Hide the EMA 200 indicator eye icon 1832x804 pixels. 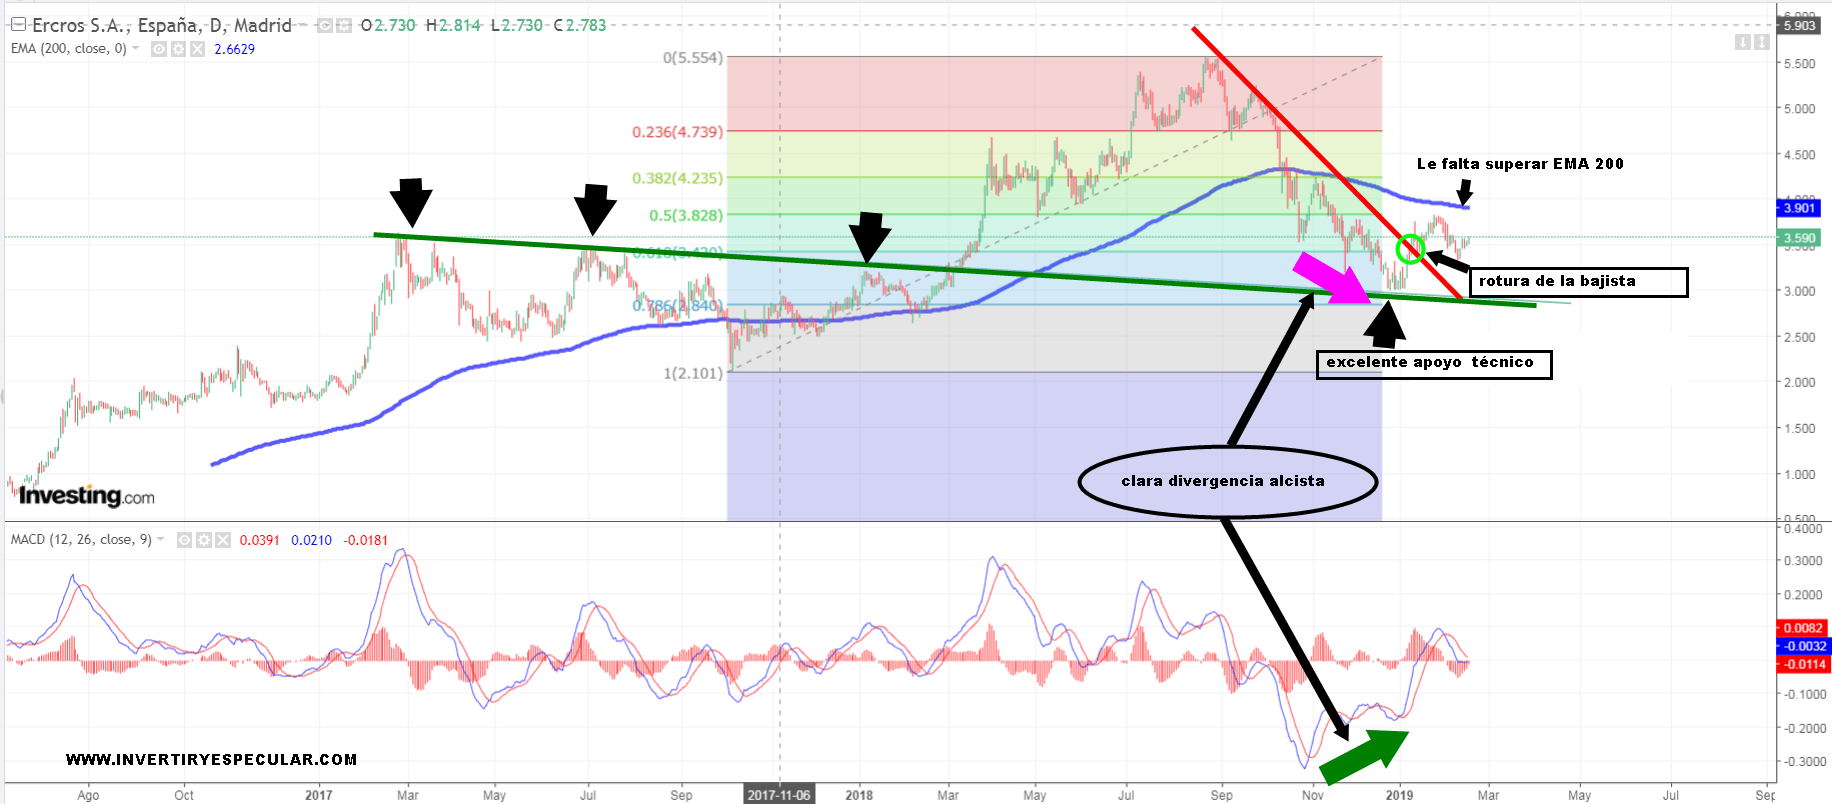click(x=159, y=49)
